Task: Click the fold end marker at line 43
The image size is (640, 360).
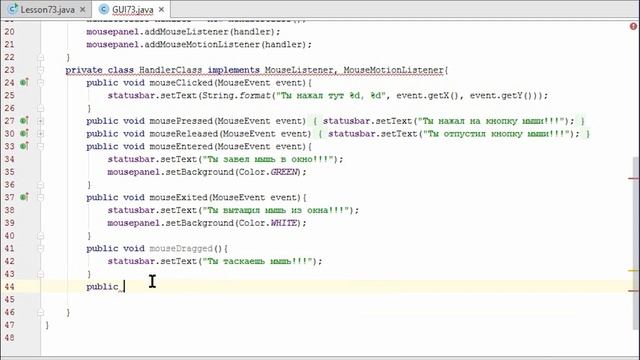Action: [x=40, y=274]
